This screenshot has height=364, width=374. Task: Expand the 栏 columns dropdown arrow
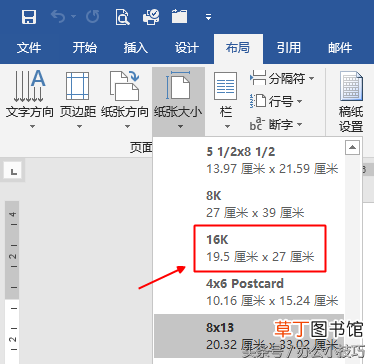coord(228,127)
